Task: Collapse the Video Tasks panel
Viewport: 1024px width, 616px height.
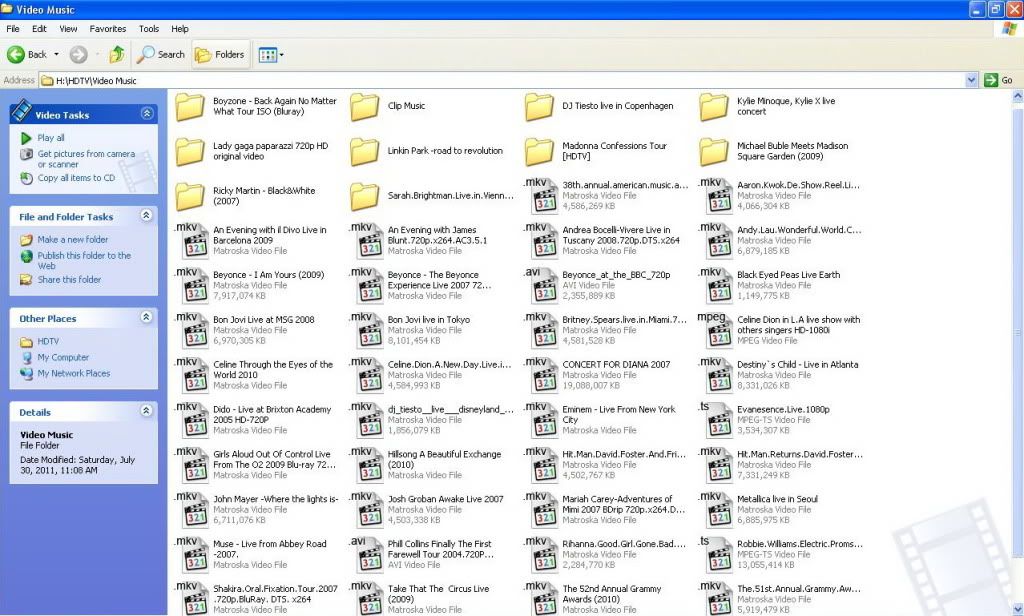Action: pyautogui.click(x=147, y=114)
